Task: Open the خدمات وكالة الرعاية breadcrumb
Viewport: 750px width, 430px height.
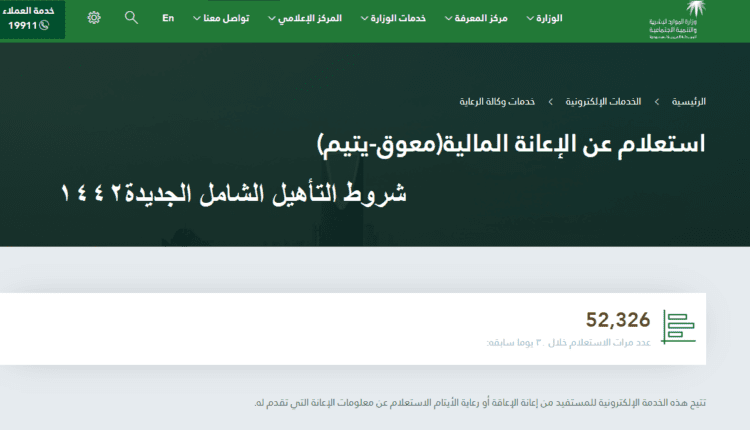Action: point(498,102)
